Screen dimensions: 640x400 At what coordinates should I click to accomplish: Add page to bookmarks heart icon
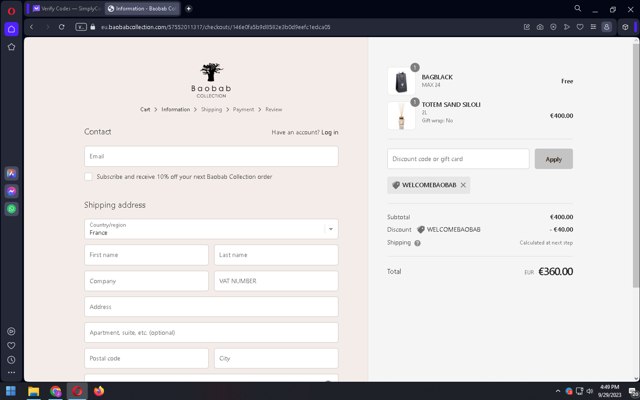(580, 27)
